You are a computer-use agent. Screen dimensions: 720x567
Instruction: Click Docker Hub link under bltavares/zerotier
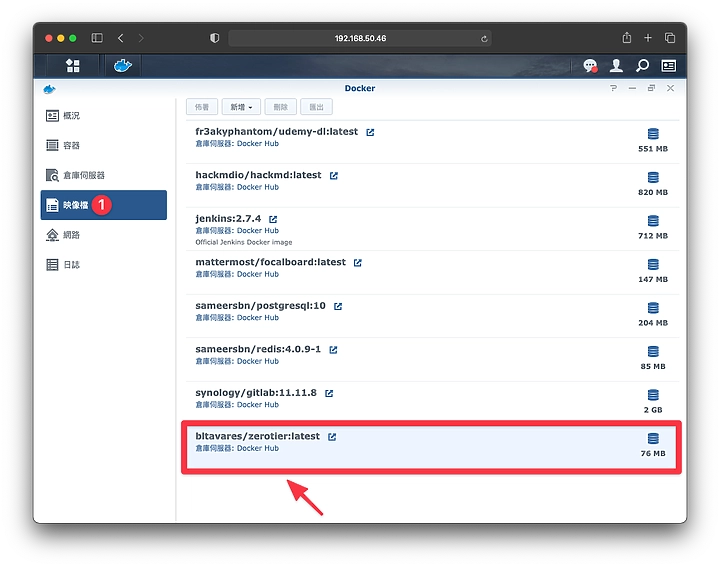point(258,449)
